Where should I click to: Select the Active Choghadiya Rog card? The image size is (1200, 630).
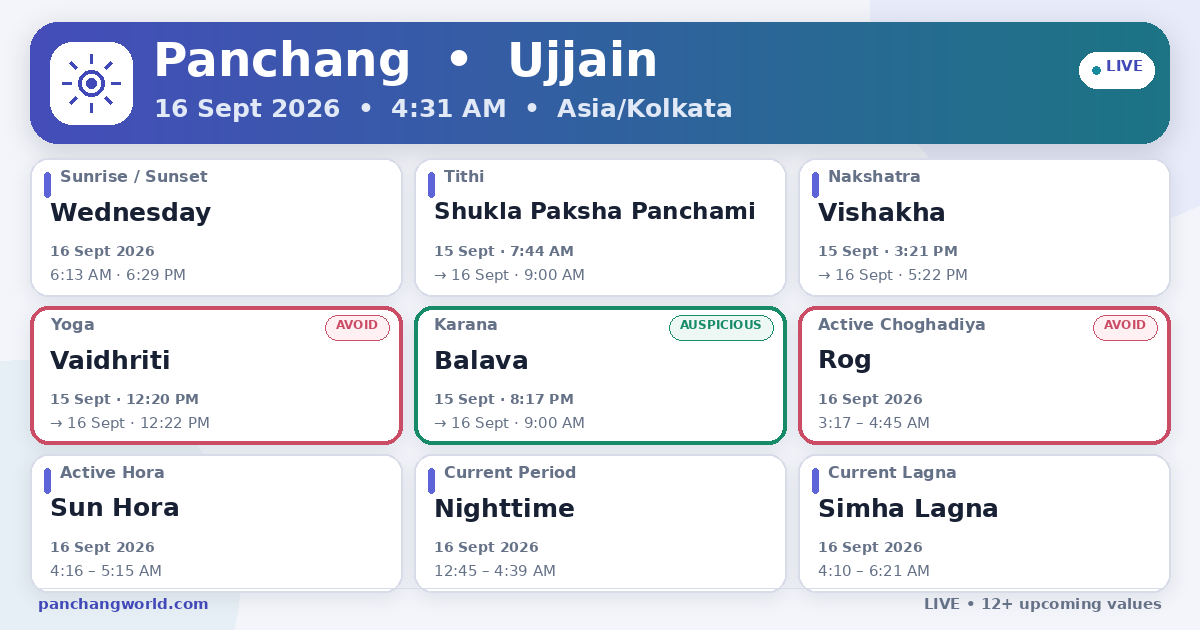pyautogui.click(x=984, y=375)
